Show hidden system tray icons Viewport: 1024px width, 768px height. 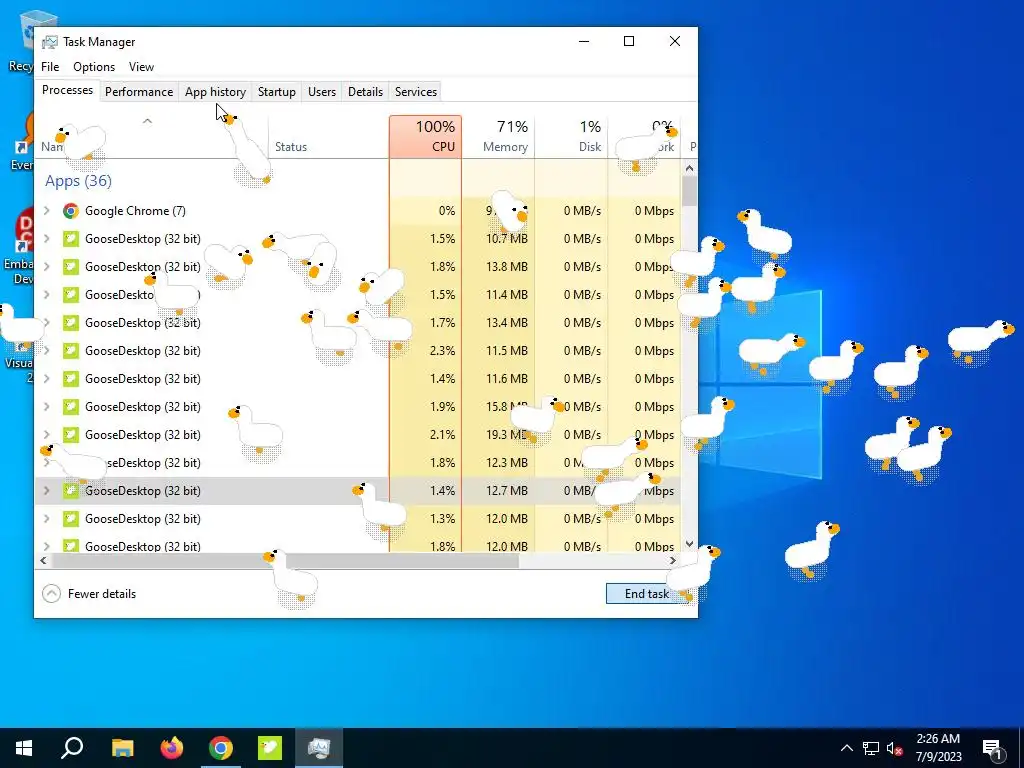846,748
